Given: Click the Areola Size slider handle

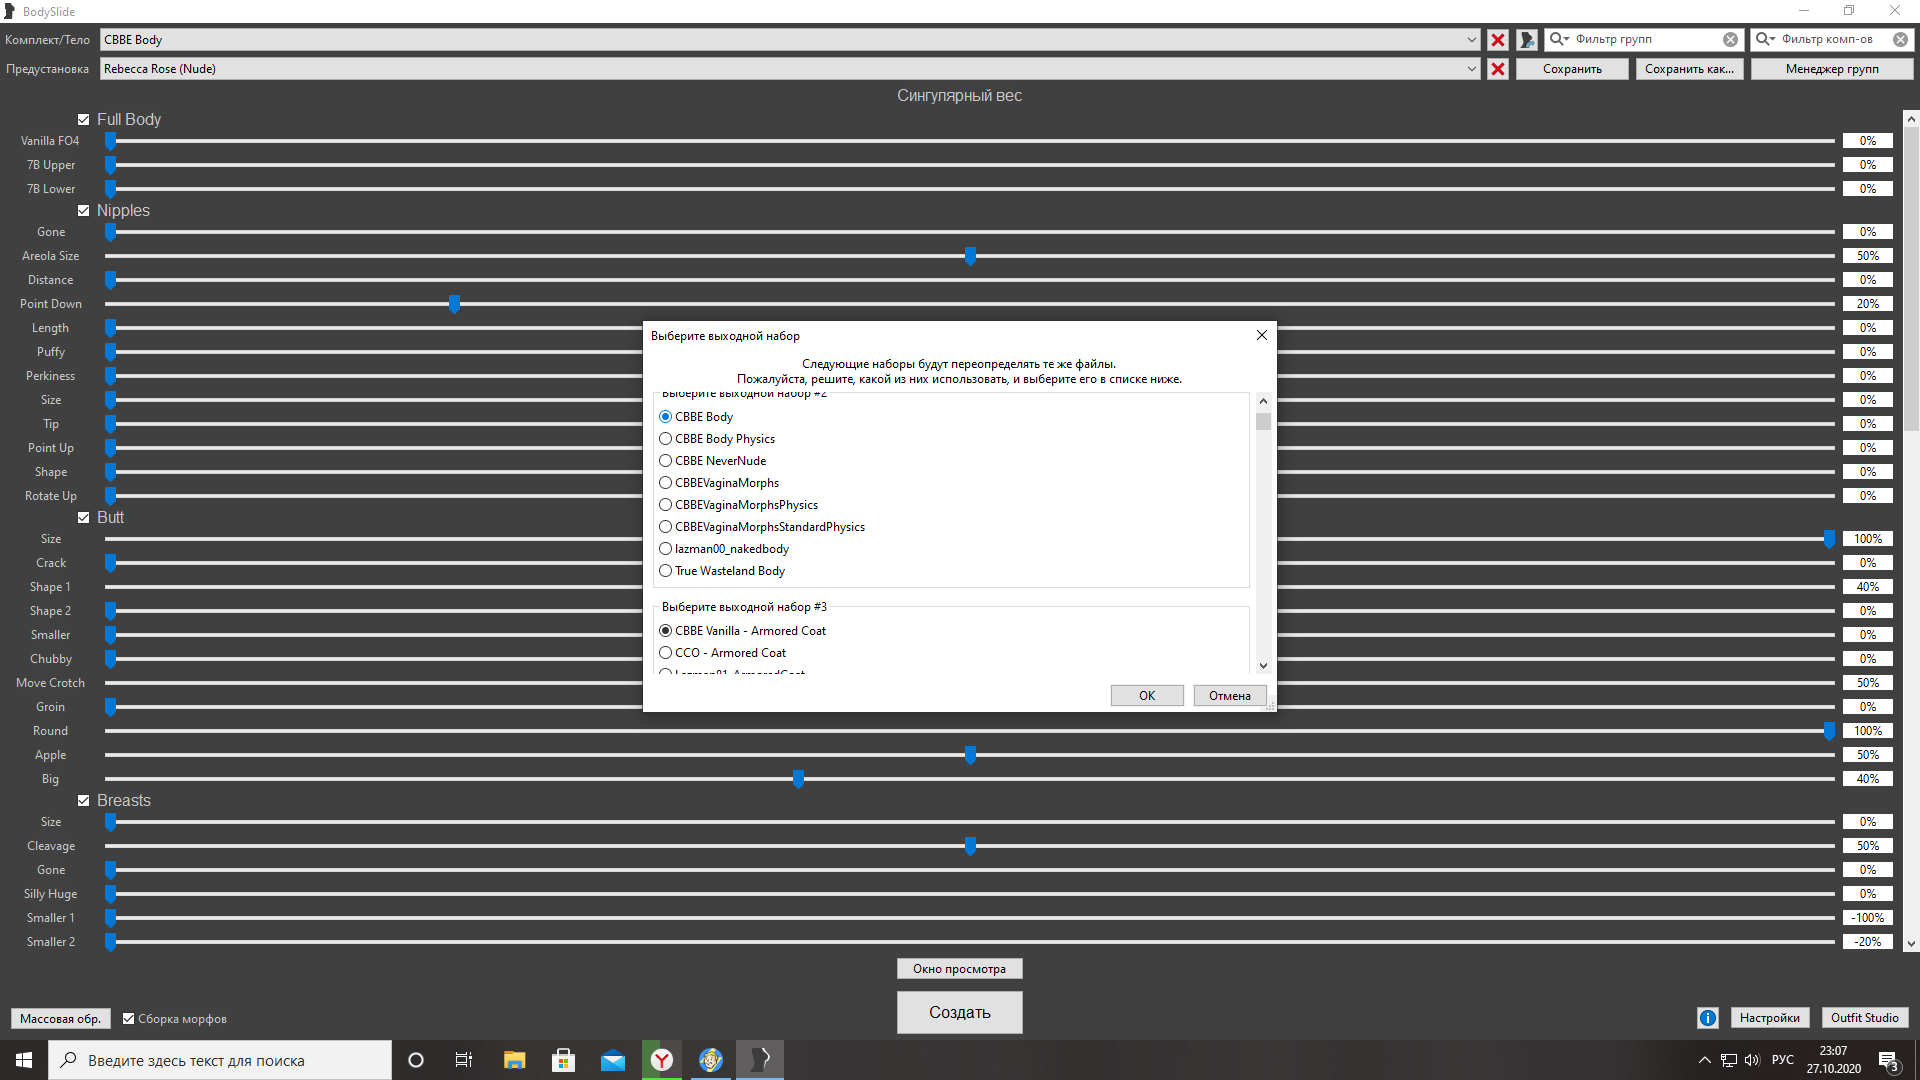Looking at the screenshot, I should [970, 256].
